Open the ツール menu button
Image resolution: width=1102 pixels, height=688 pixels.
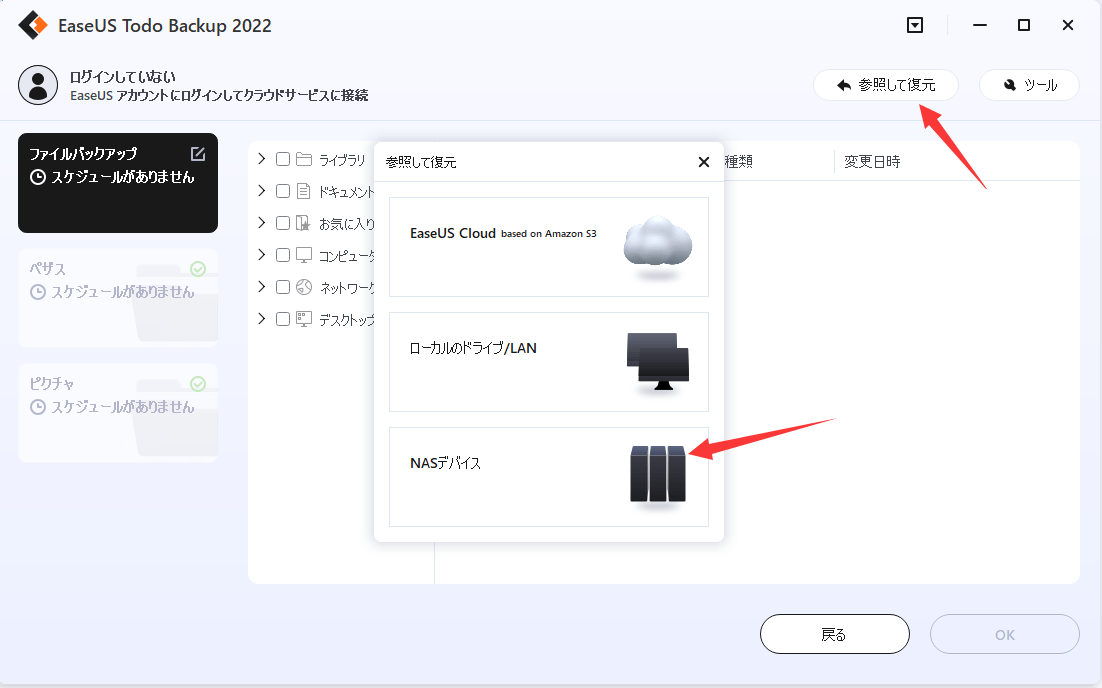coord(1030,85)
